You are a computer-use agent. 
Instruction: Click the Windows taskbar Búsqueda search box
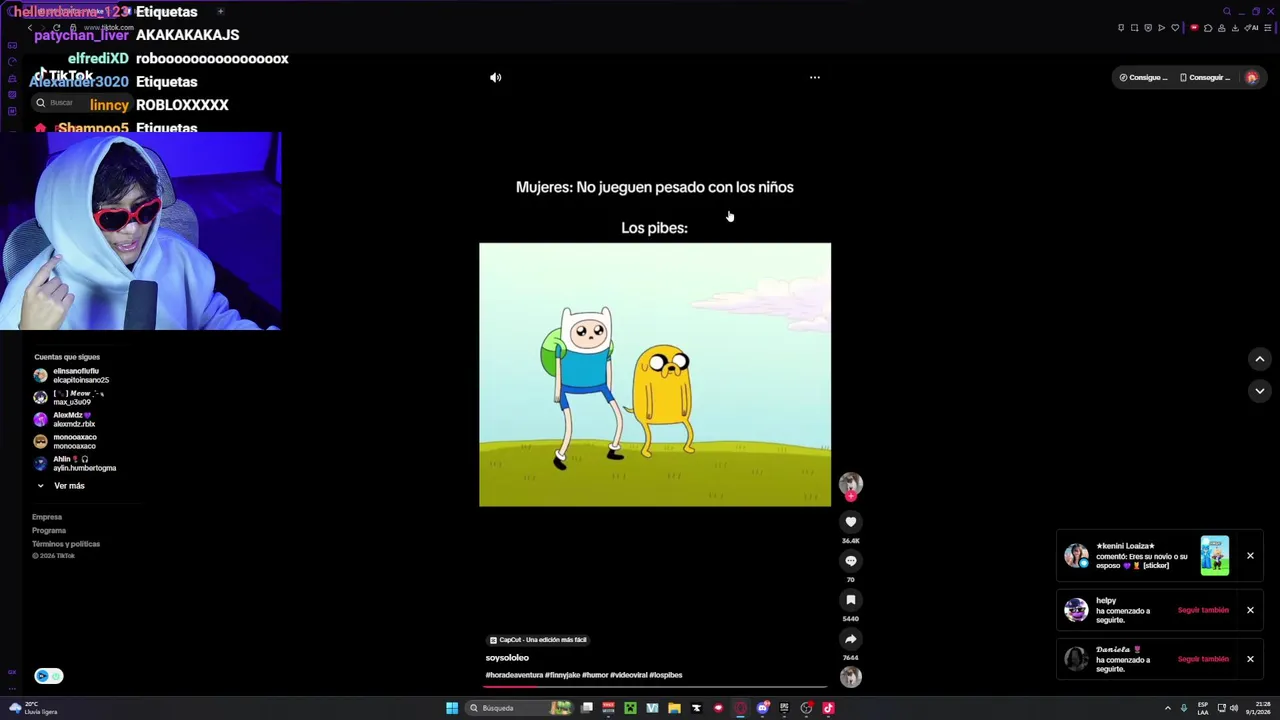pyautogui.click(x=519, y=708)
